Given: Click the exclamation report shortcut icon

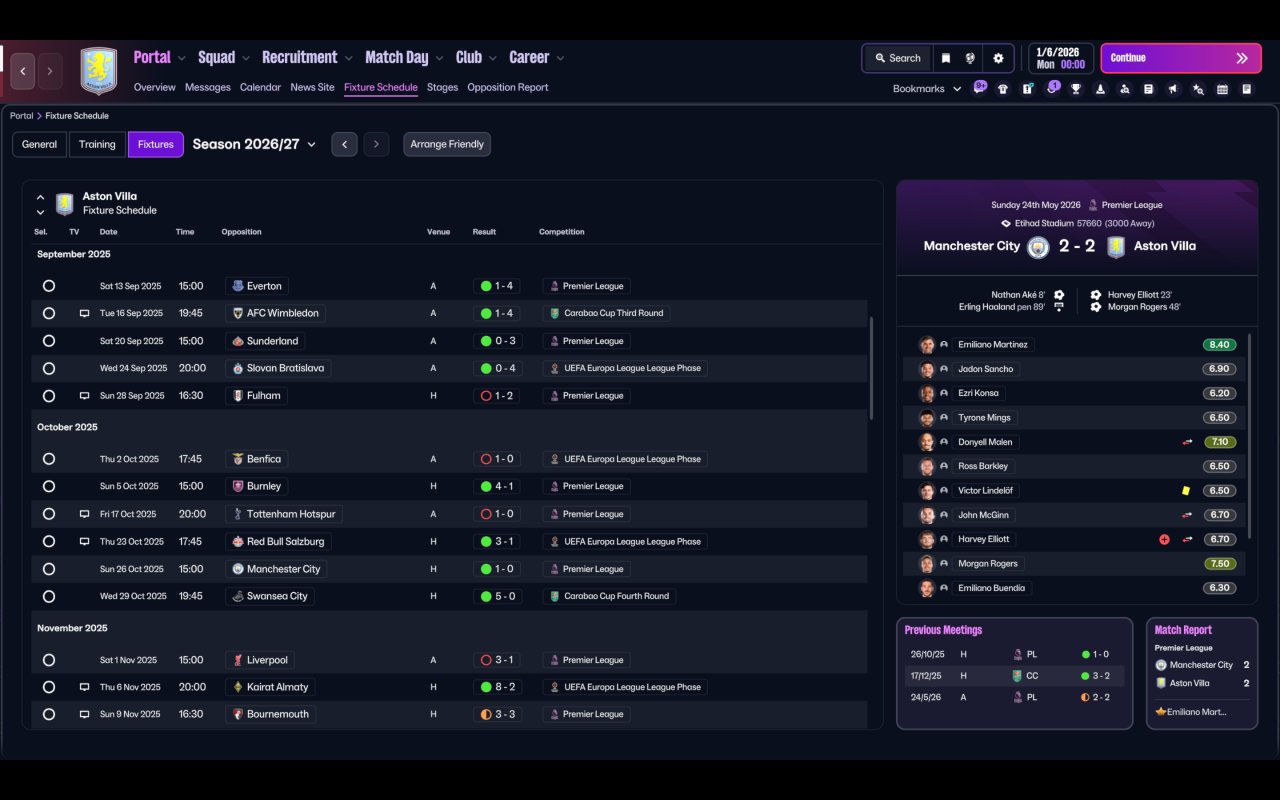Looking at the screenshot, I should [x=1027, y=89].
